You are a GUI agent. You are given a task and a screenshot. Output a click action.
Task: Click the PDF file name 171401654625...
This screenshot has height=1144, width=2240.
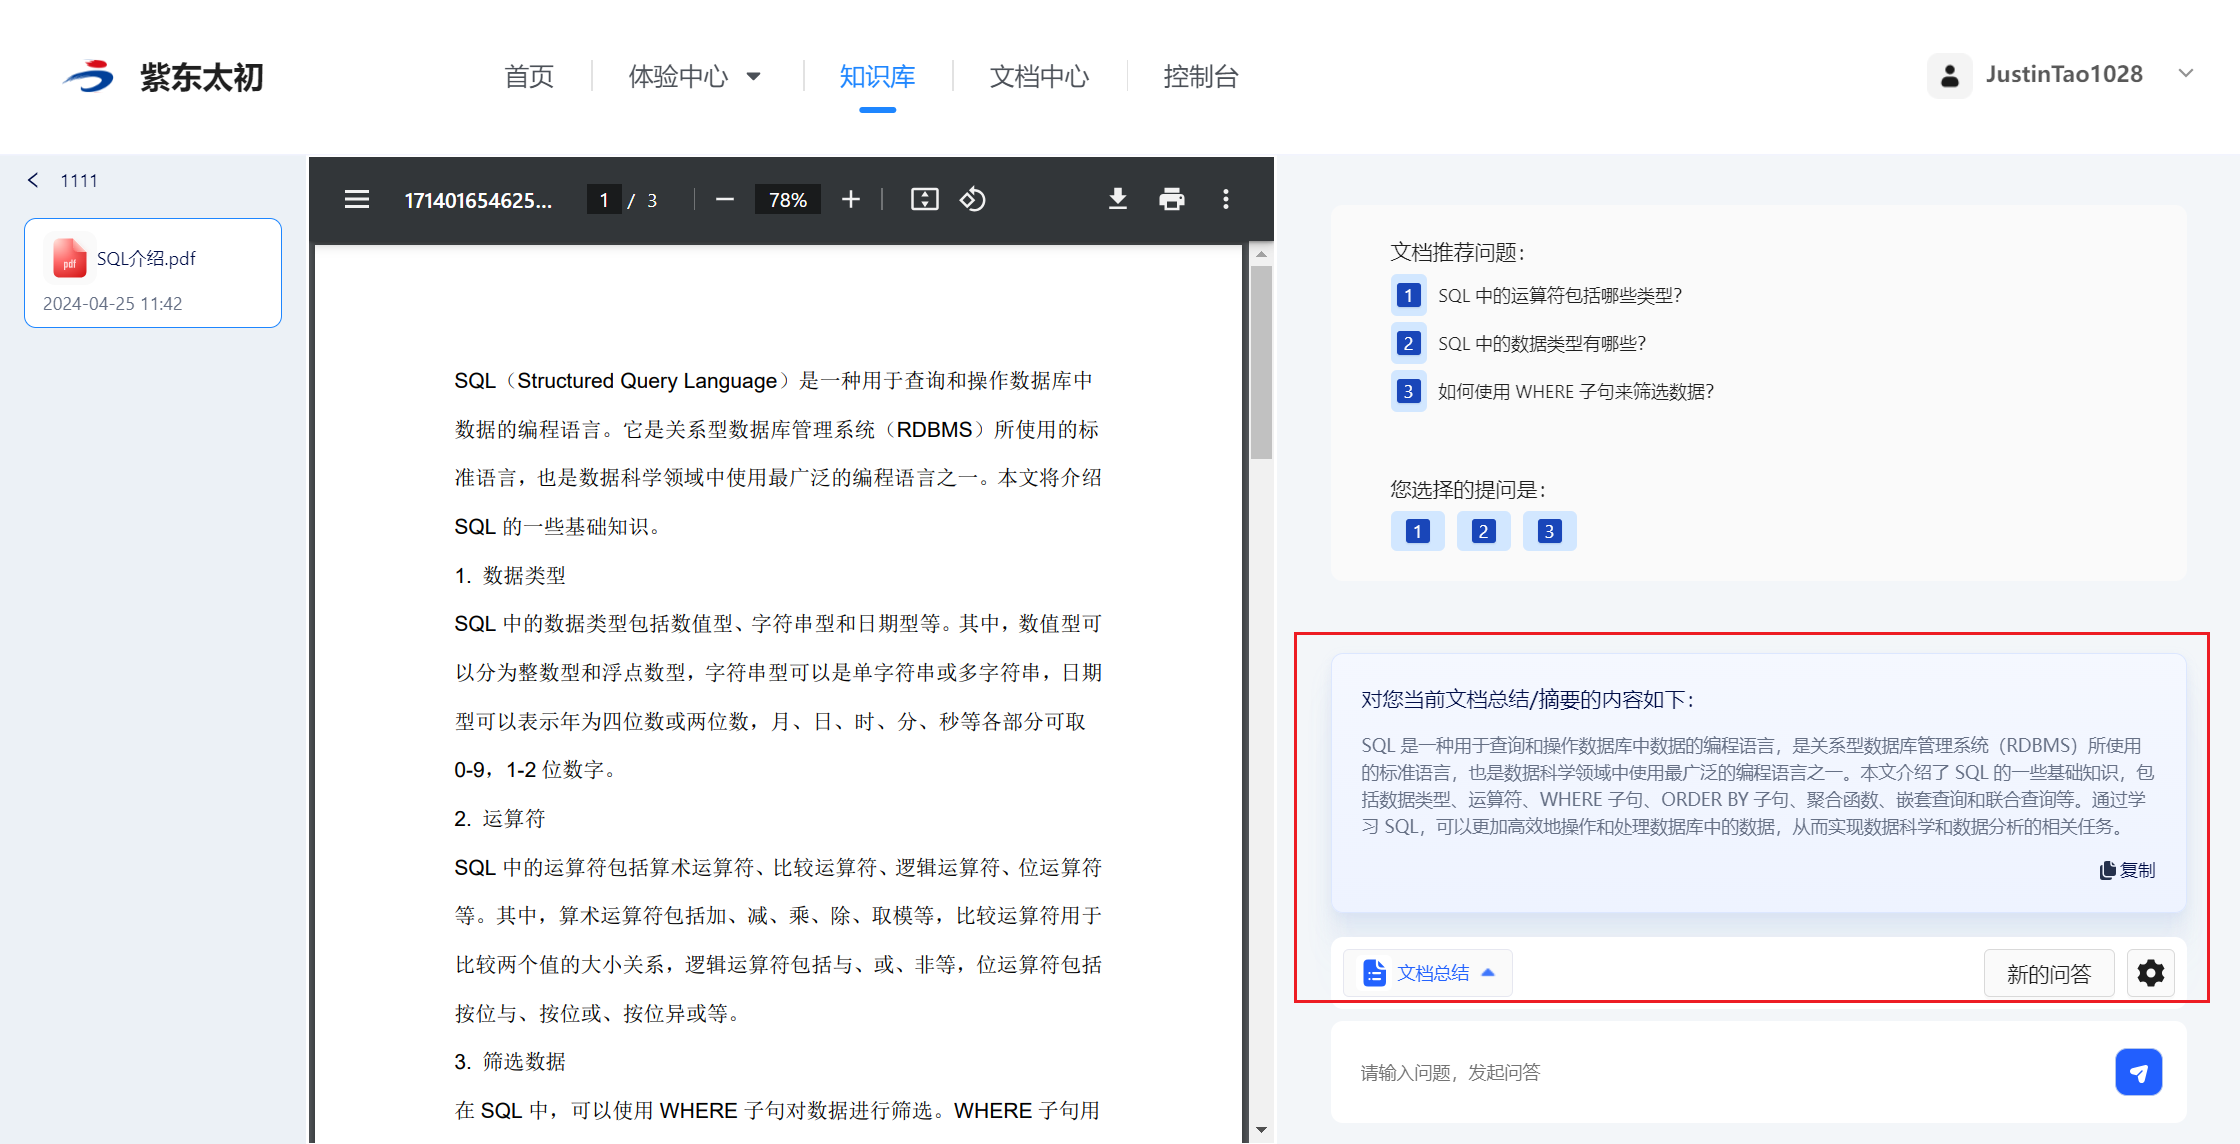(x=478, y=200)
